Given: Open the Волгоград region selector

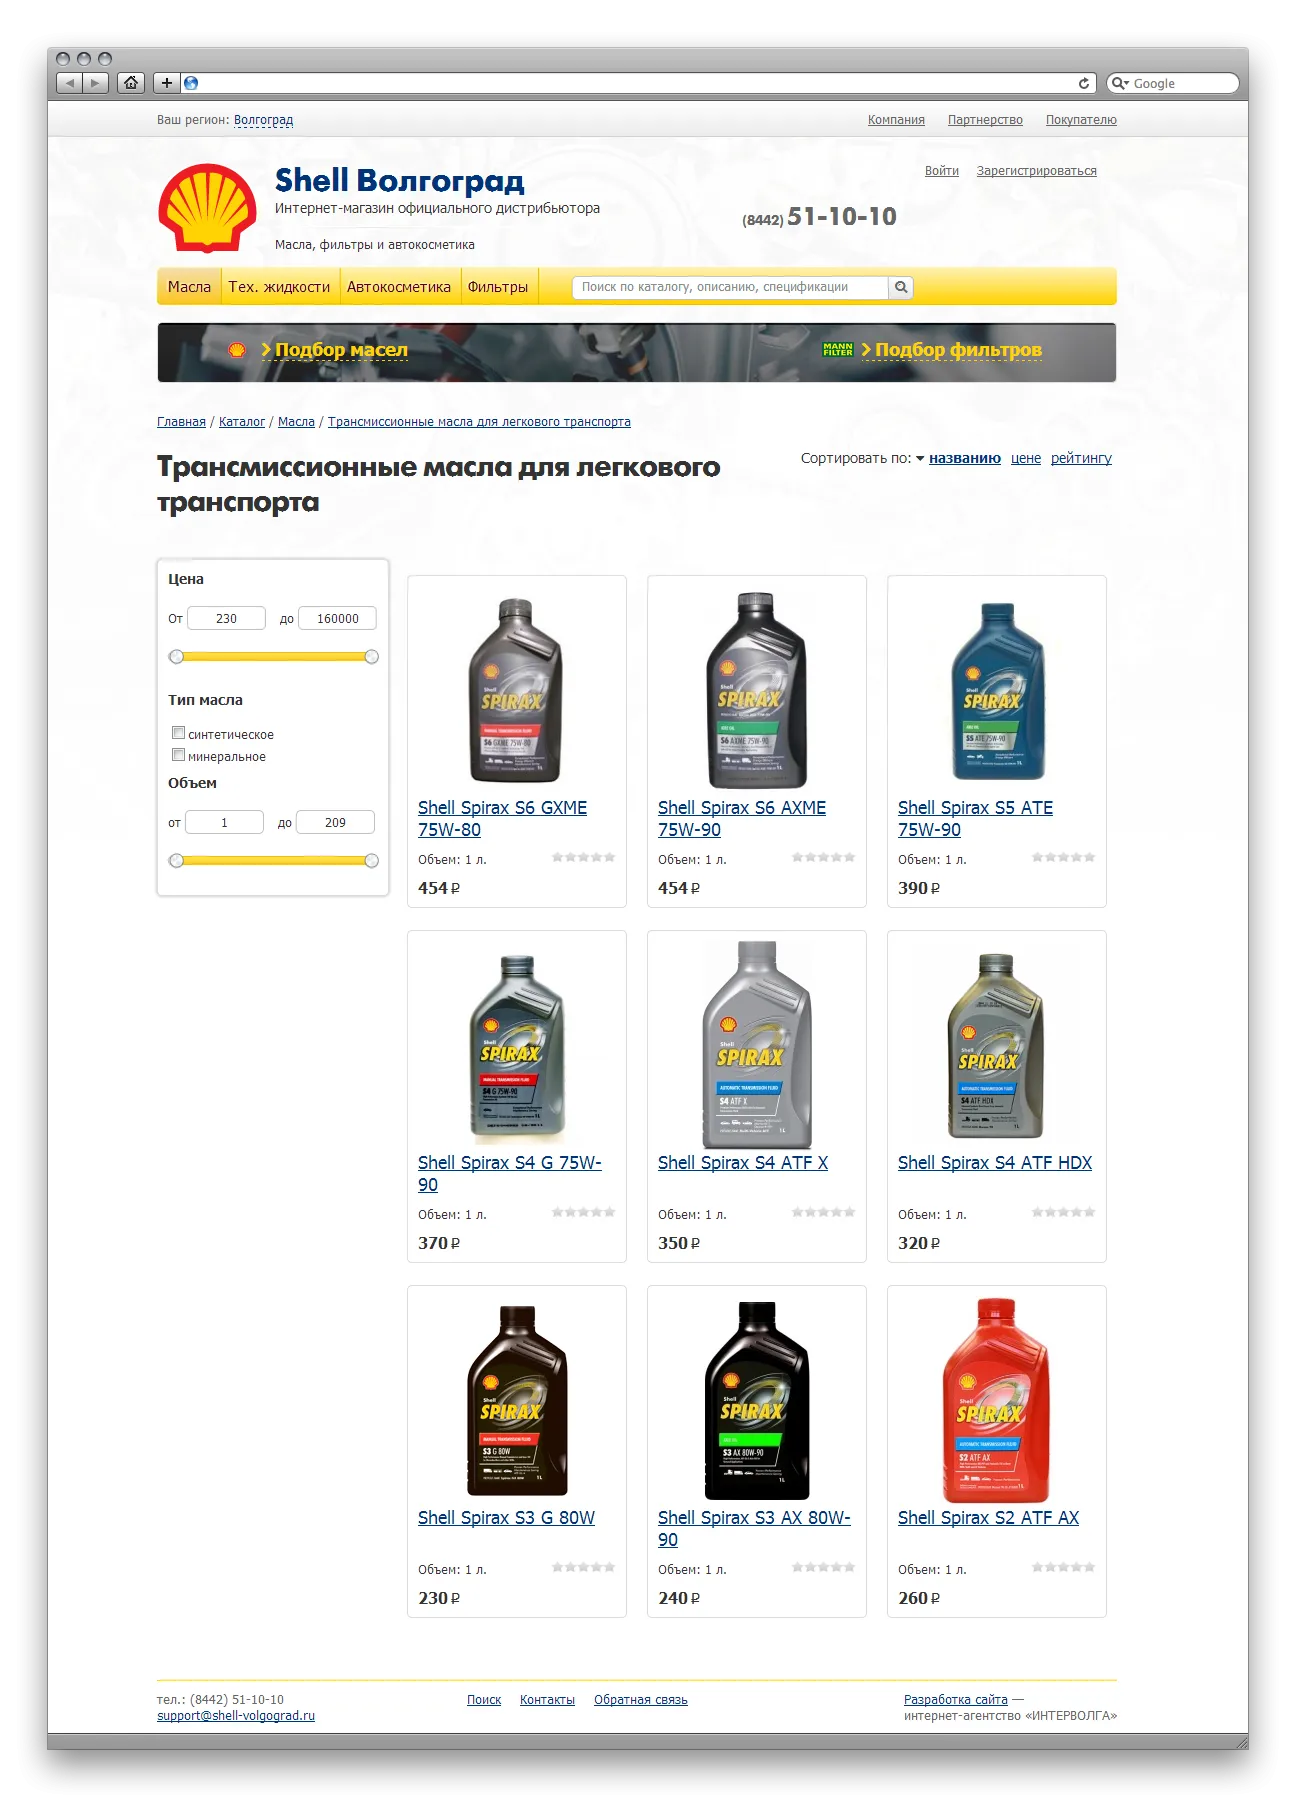Looking at the screenshot, I should click(x=263, y=120).
